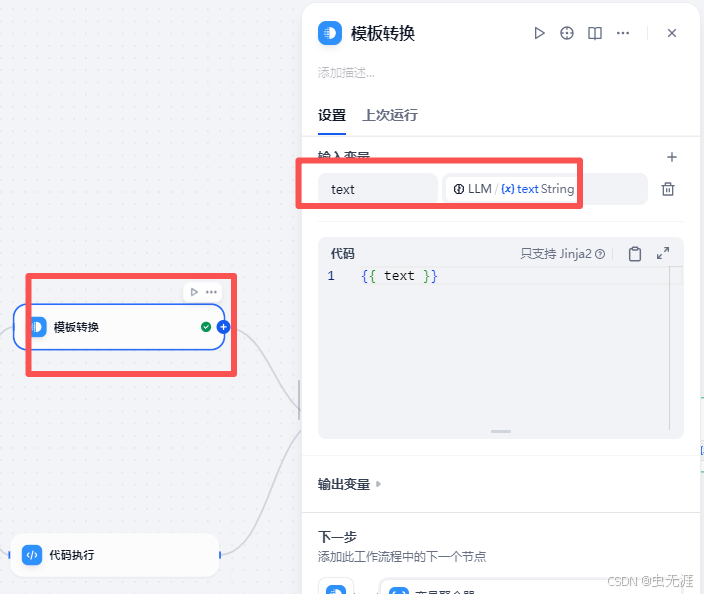Viewport: 704px width, 594px height.
Task: Switch to the 上次运行 tab
Action: [x=390, y=115]
